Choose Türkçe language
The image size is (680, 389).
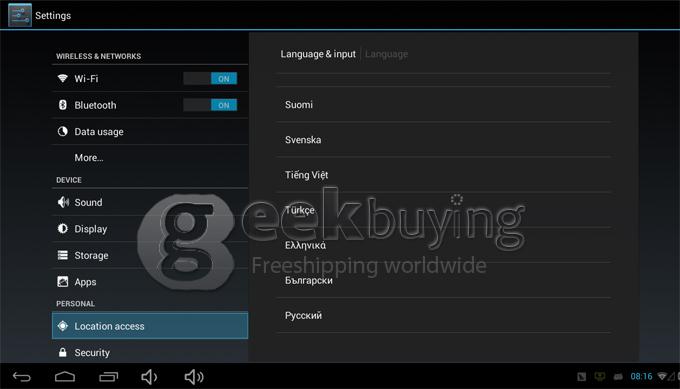click(x=444, y=210)
